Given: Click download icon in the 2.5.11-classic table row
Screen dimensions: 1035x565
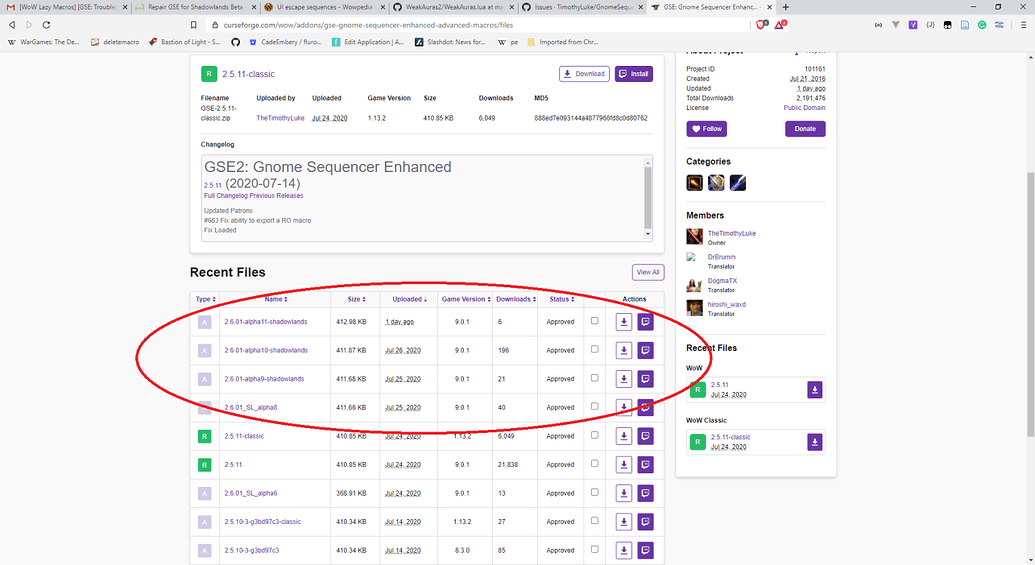Looking at the screenshot, I should 623,436.
